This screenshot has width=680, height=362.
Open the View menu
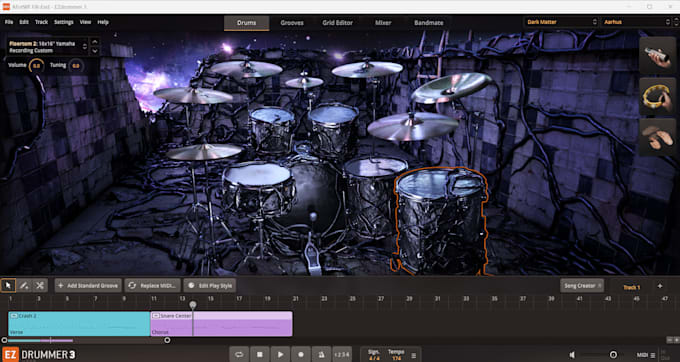click(x=85, y=22)
